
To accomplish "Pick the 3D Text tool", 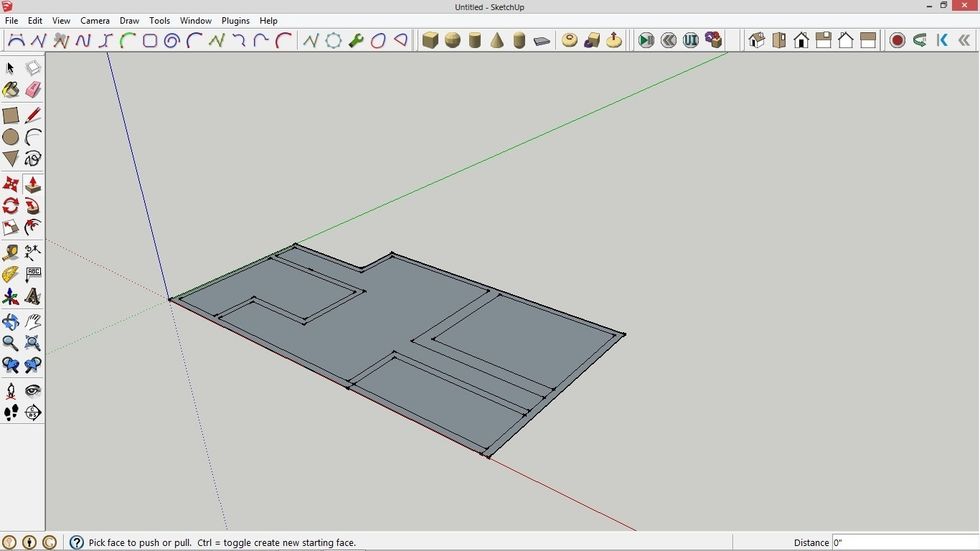I will (33, 297).
